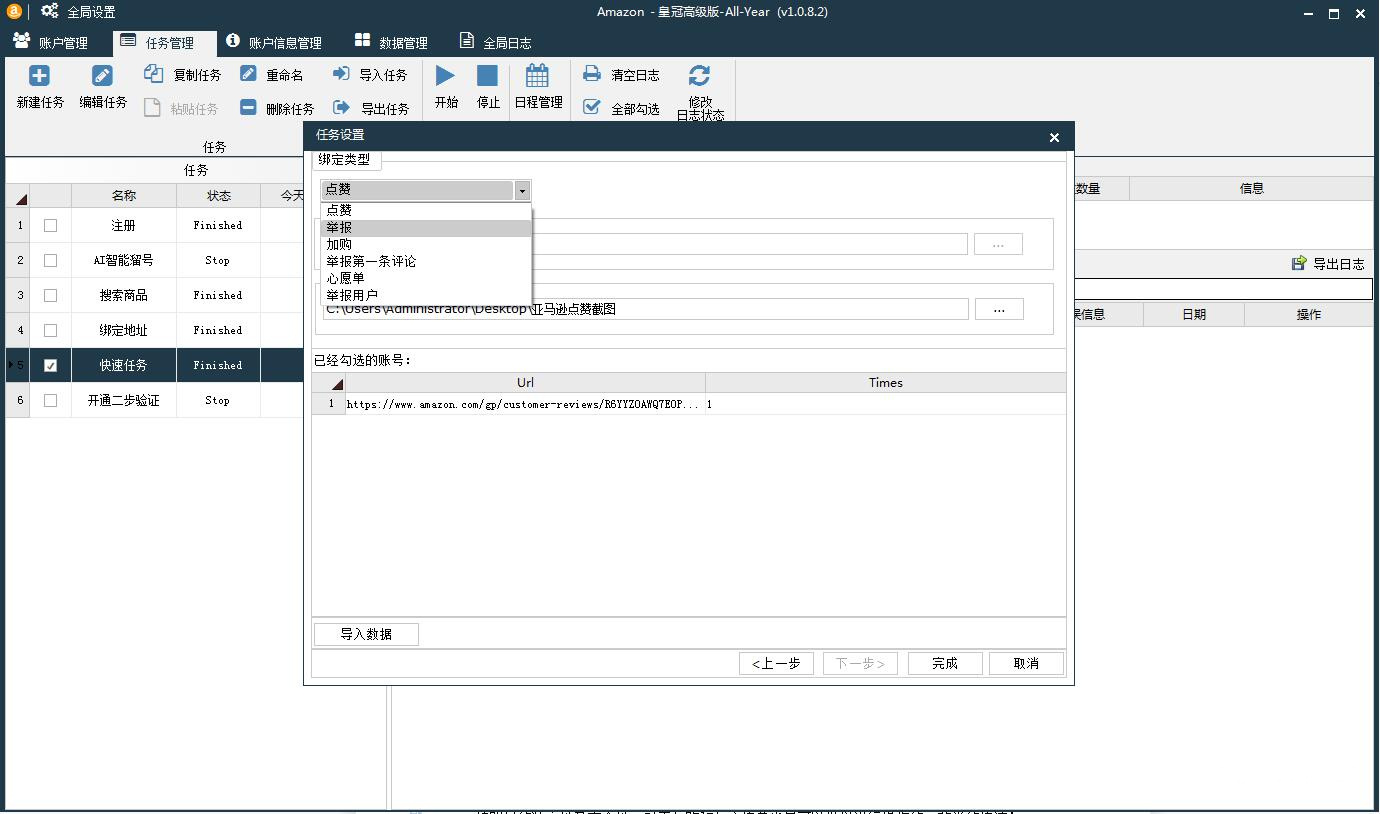This screenshot has width=1380, height=814.
Task: Select 举报第一条评论 option
Action: [x=426, y=262]
